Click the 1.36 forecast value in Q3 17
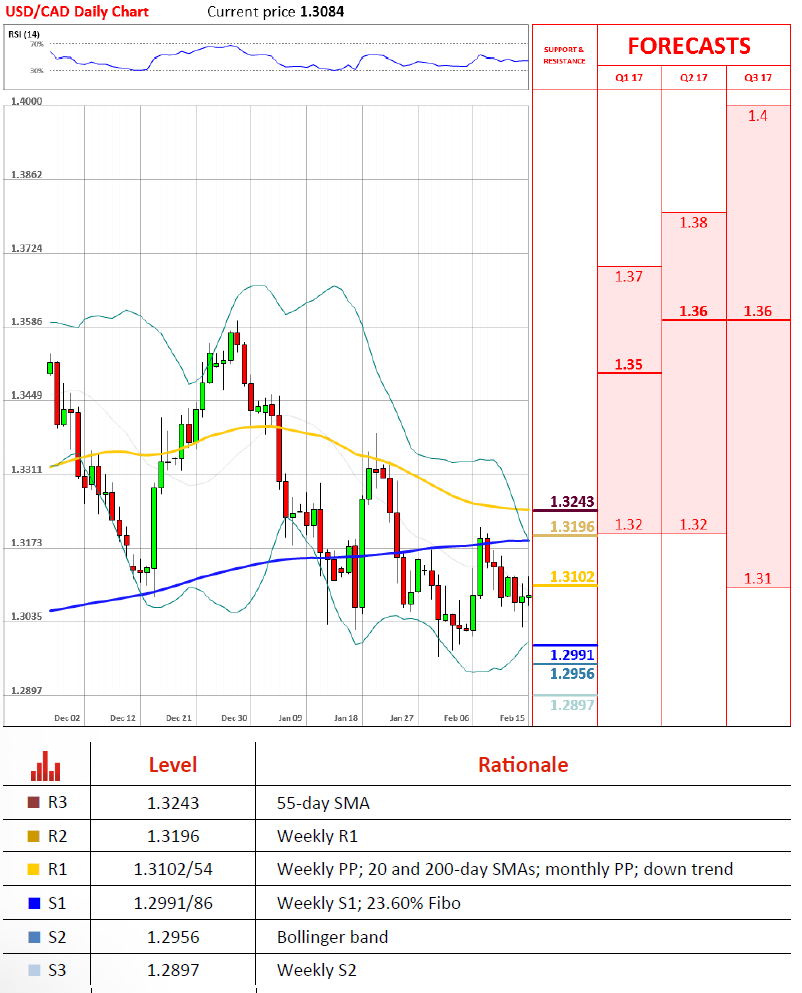This screenshot has height=993, width=802. pos(758,312)
